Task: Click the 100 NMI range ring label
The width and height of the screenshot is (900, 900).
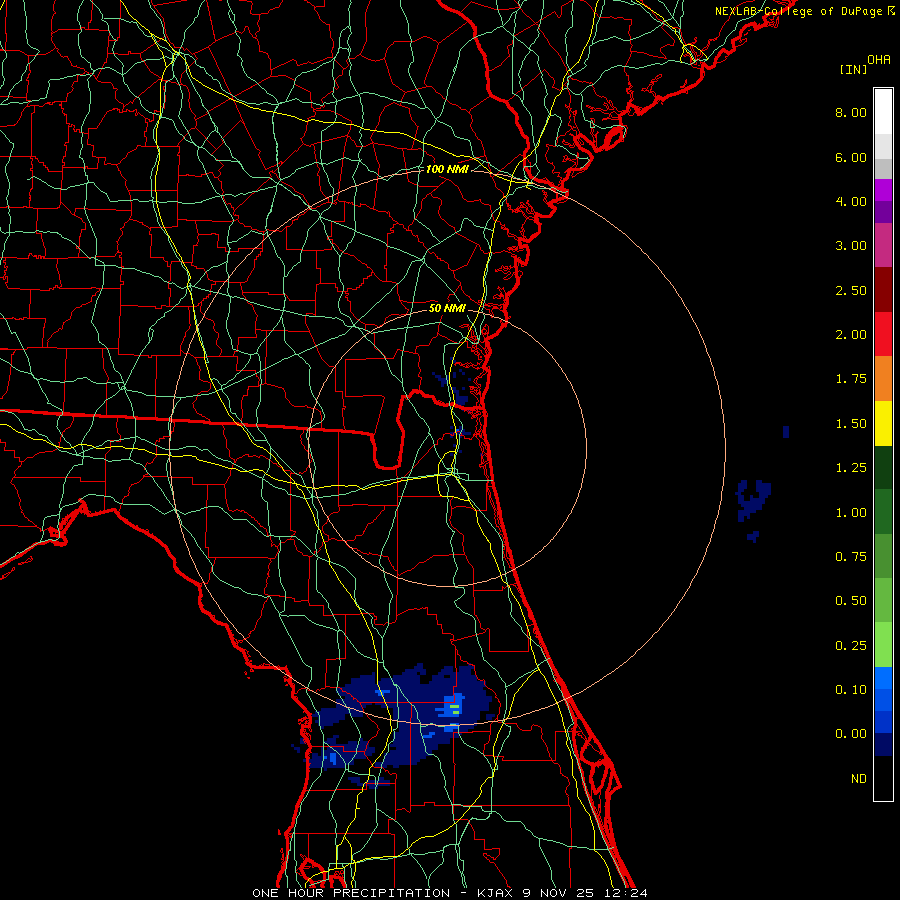Action: [447, 169]
